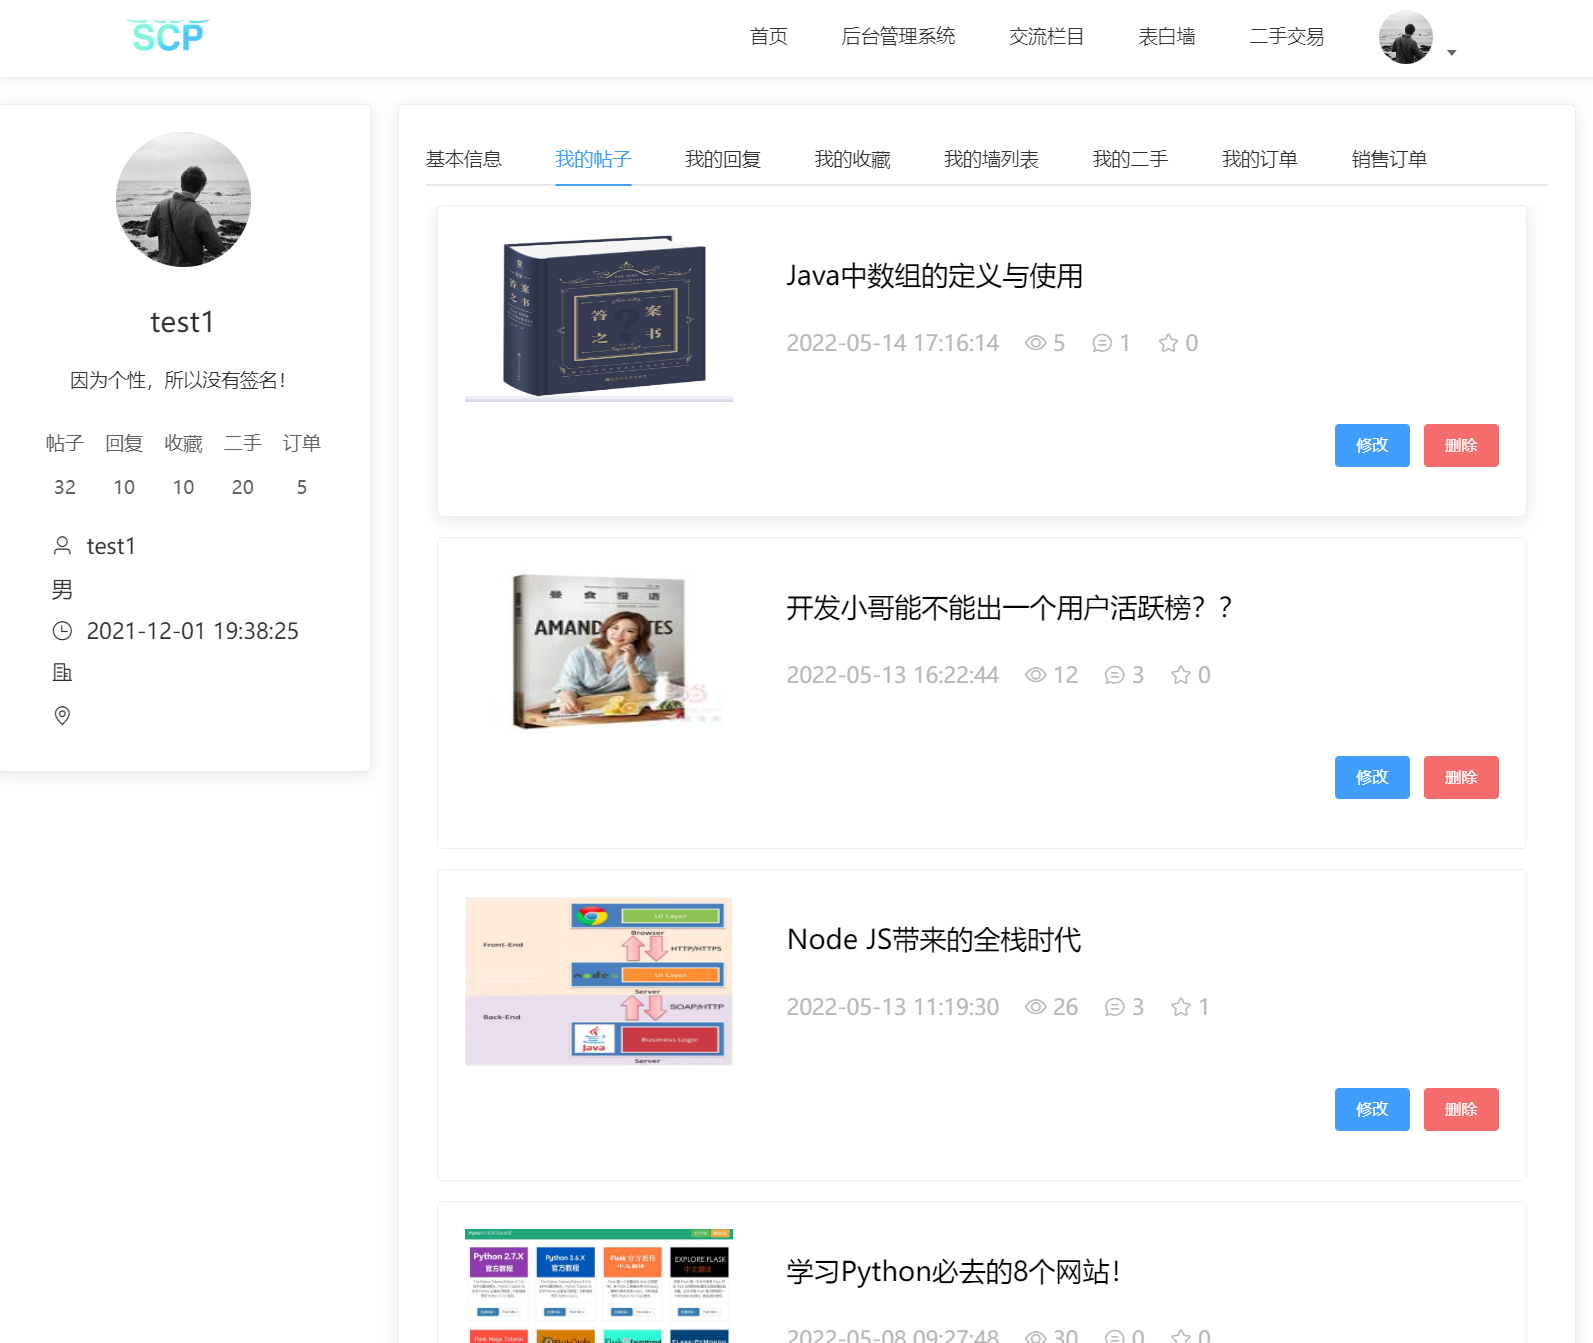
Task: Switch to the 我的回复 tab
Action: pyautogui.click(x=723, y=159)
